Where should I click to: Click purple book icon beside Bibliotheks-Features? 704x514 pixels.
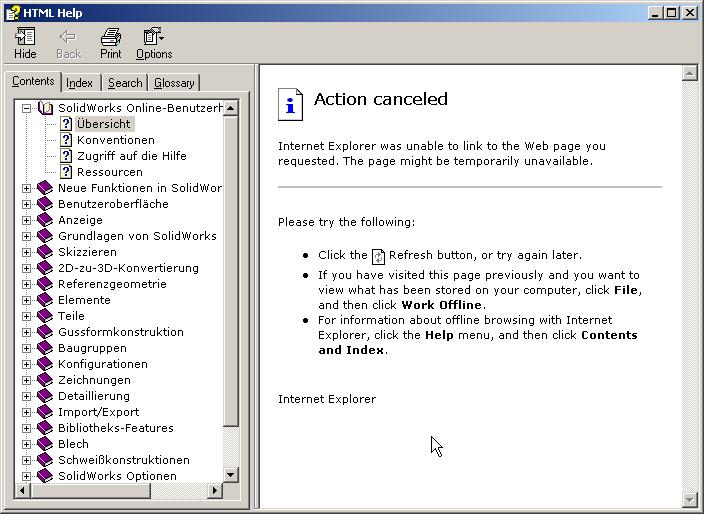45,428
